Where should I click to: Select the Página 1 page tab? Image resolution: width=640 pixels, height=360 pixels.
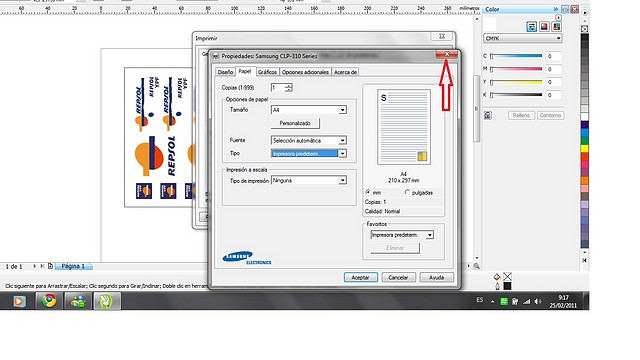coord(73,266)
